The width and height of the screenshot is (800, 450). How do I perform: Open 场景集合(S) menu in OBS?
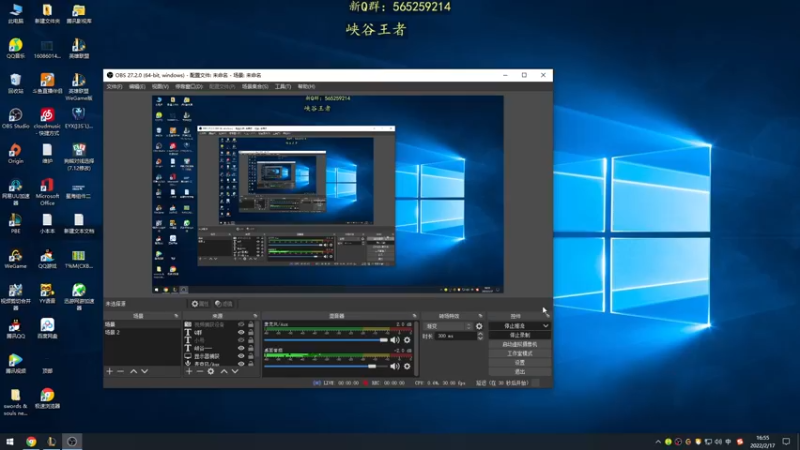click(255, 87)
